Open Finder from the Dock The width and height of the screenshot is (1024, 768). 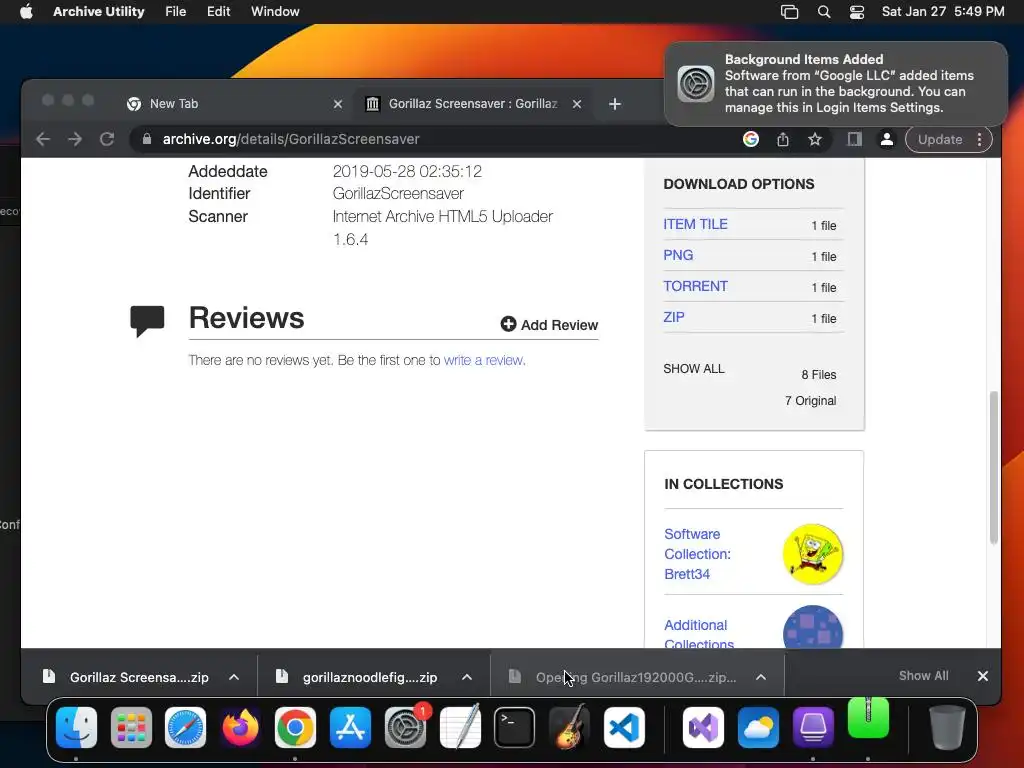pos(76,727)
